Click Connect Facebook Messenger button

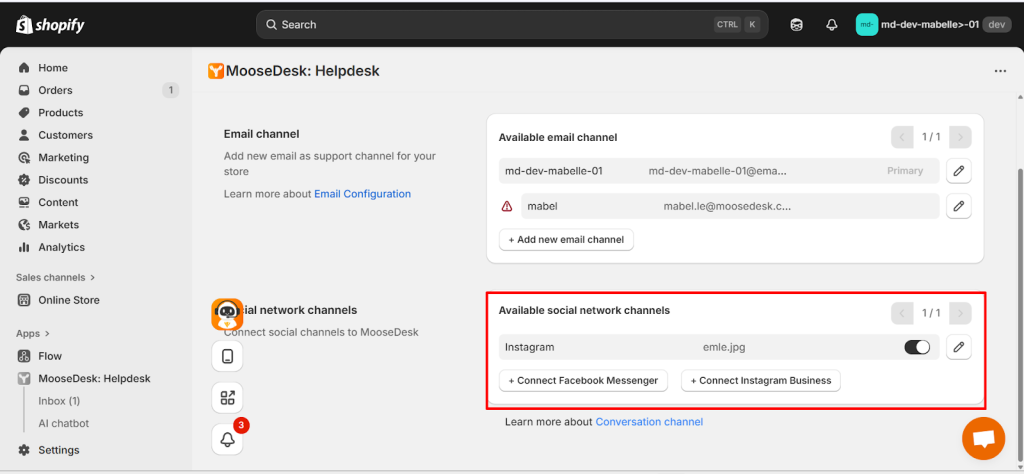[584, 381]
